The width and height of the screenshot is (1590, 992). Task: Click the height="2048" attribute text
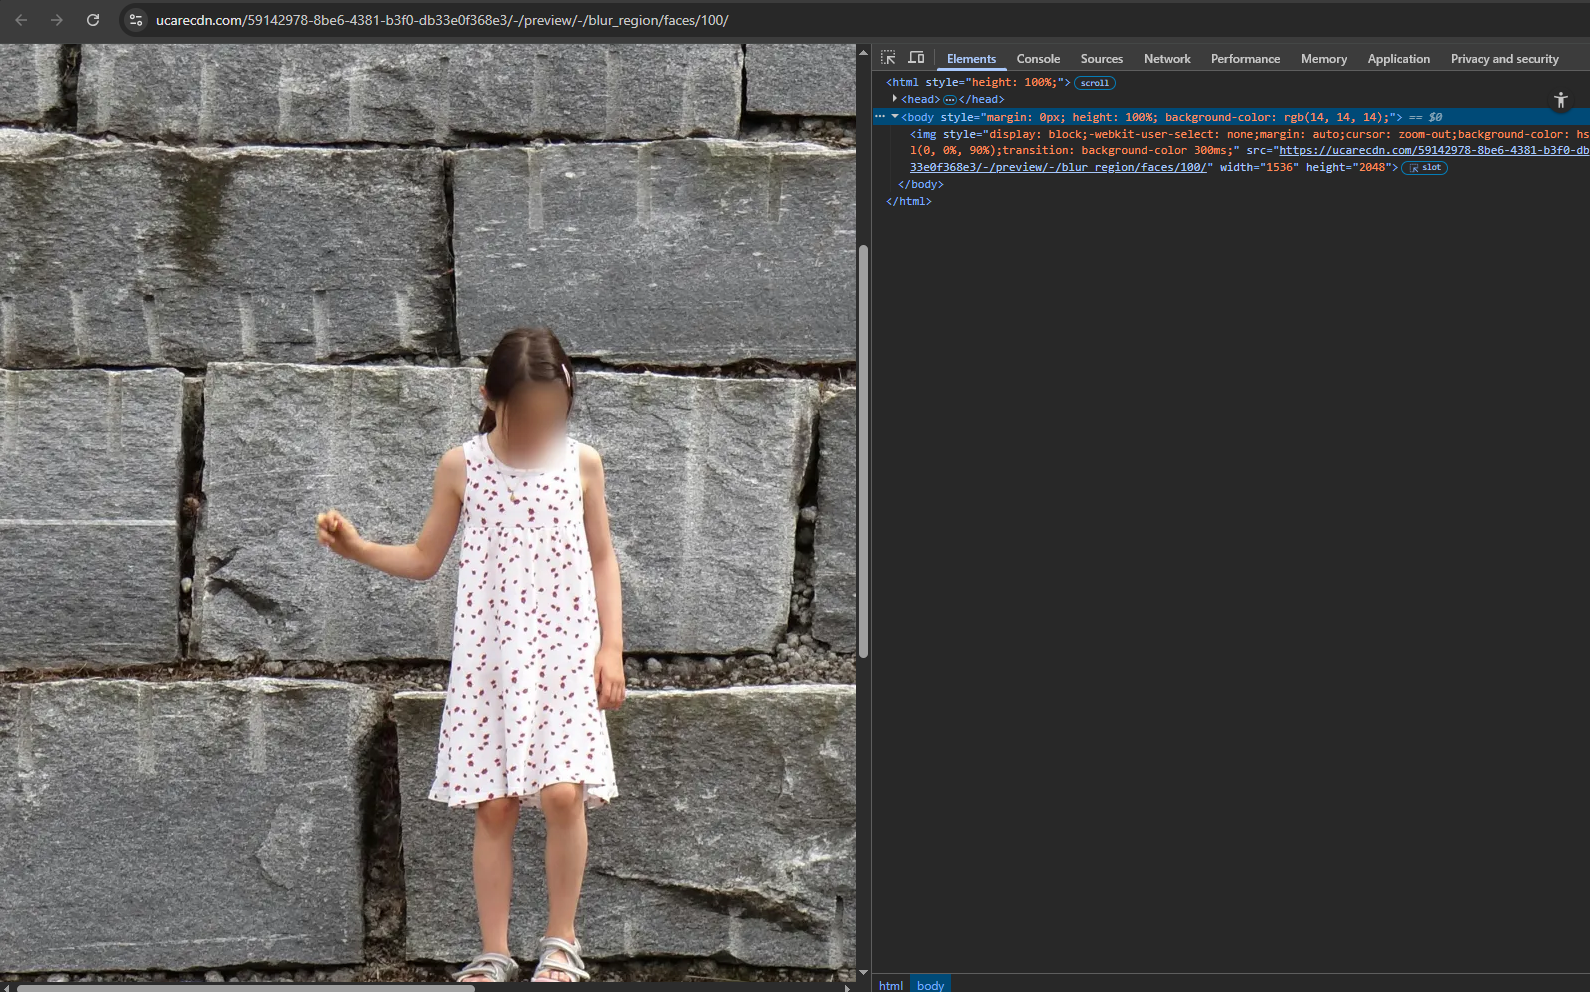(1348, 168)
